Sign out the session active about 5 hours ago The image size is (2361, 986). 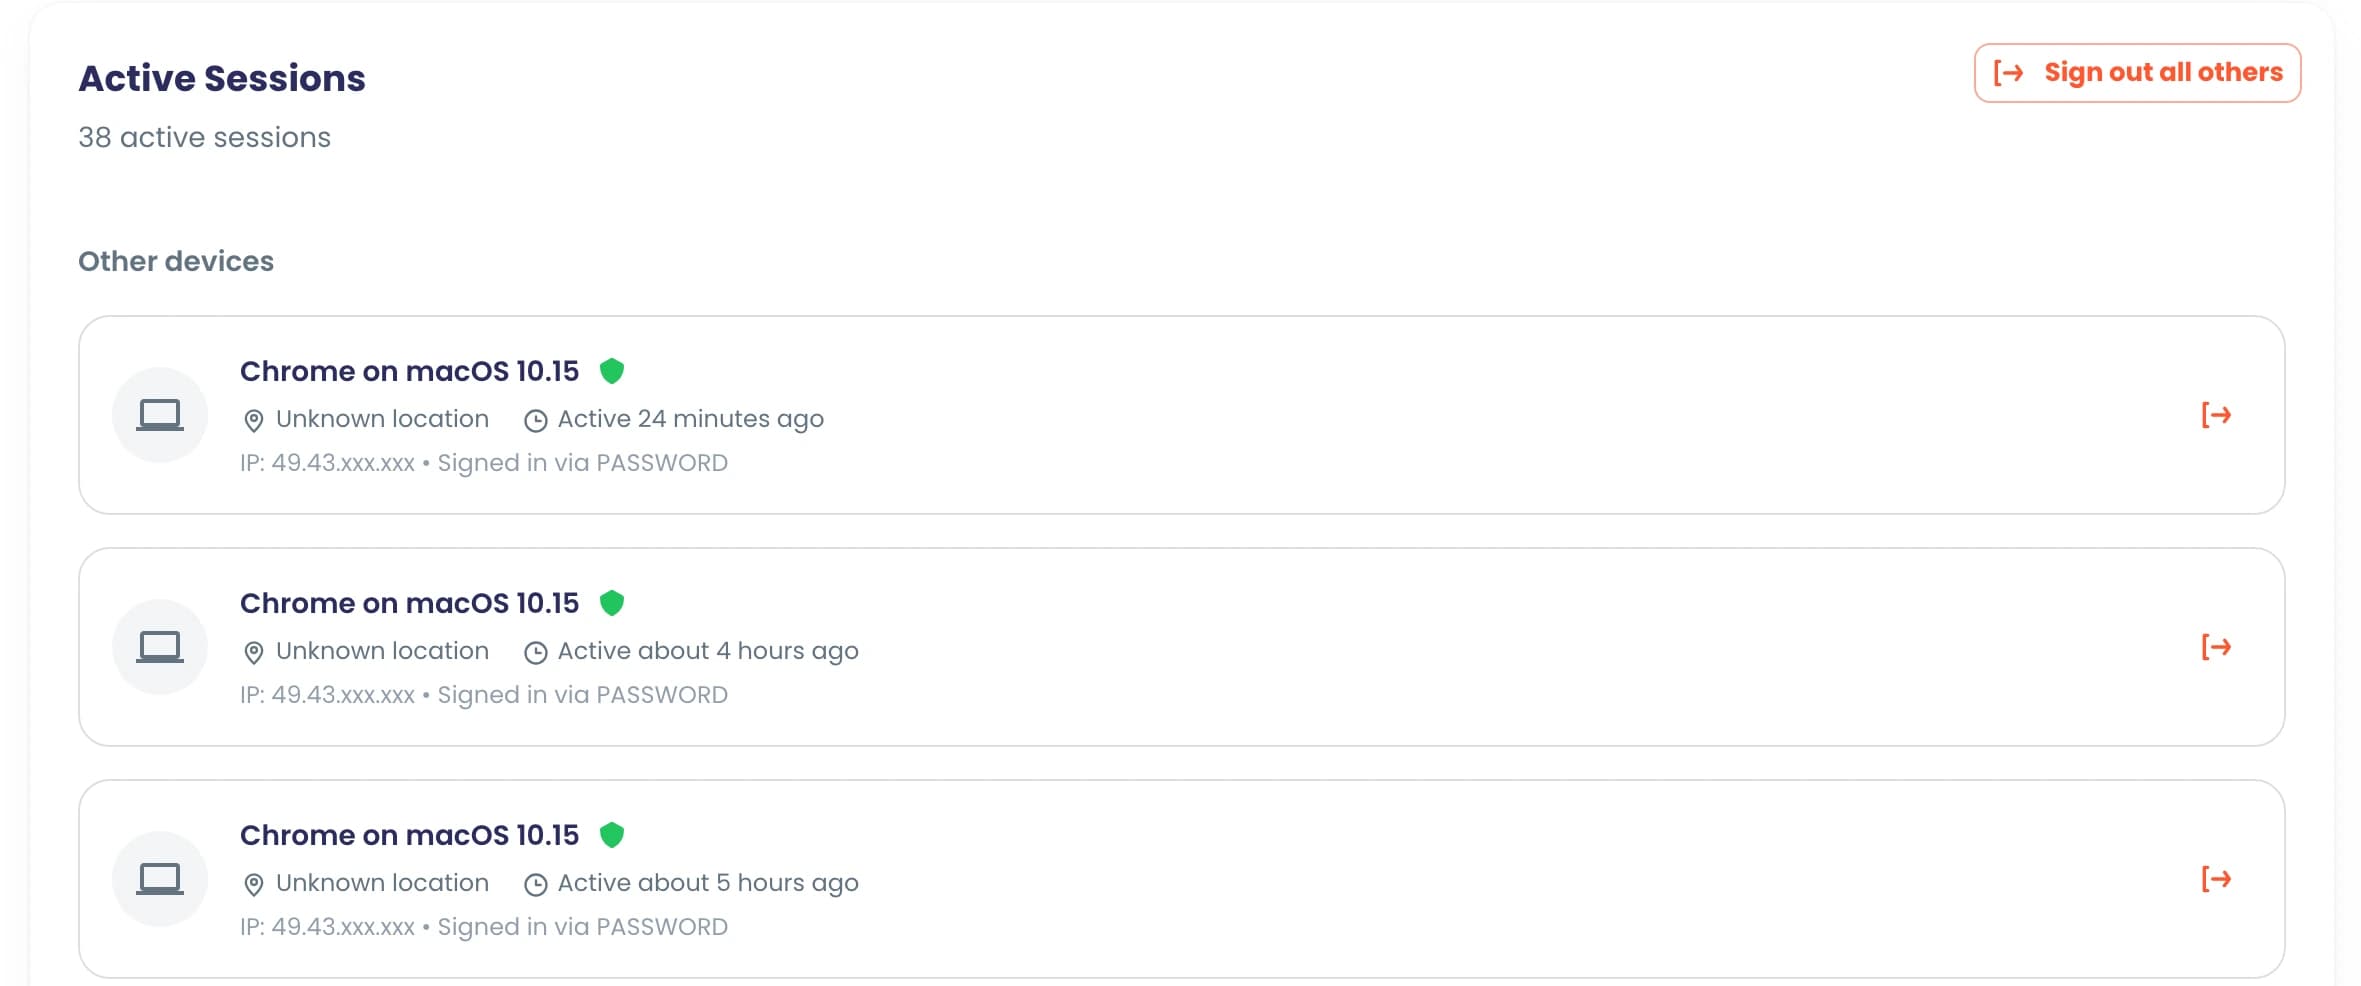(2216, 879)
